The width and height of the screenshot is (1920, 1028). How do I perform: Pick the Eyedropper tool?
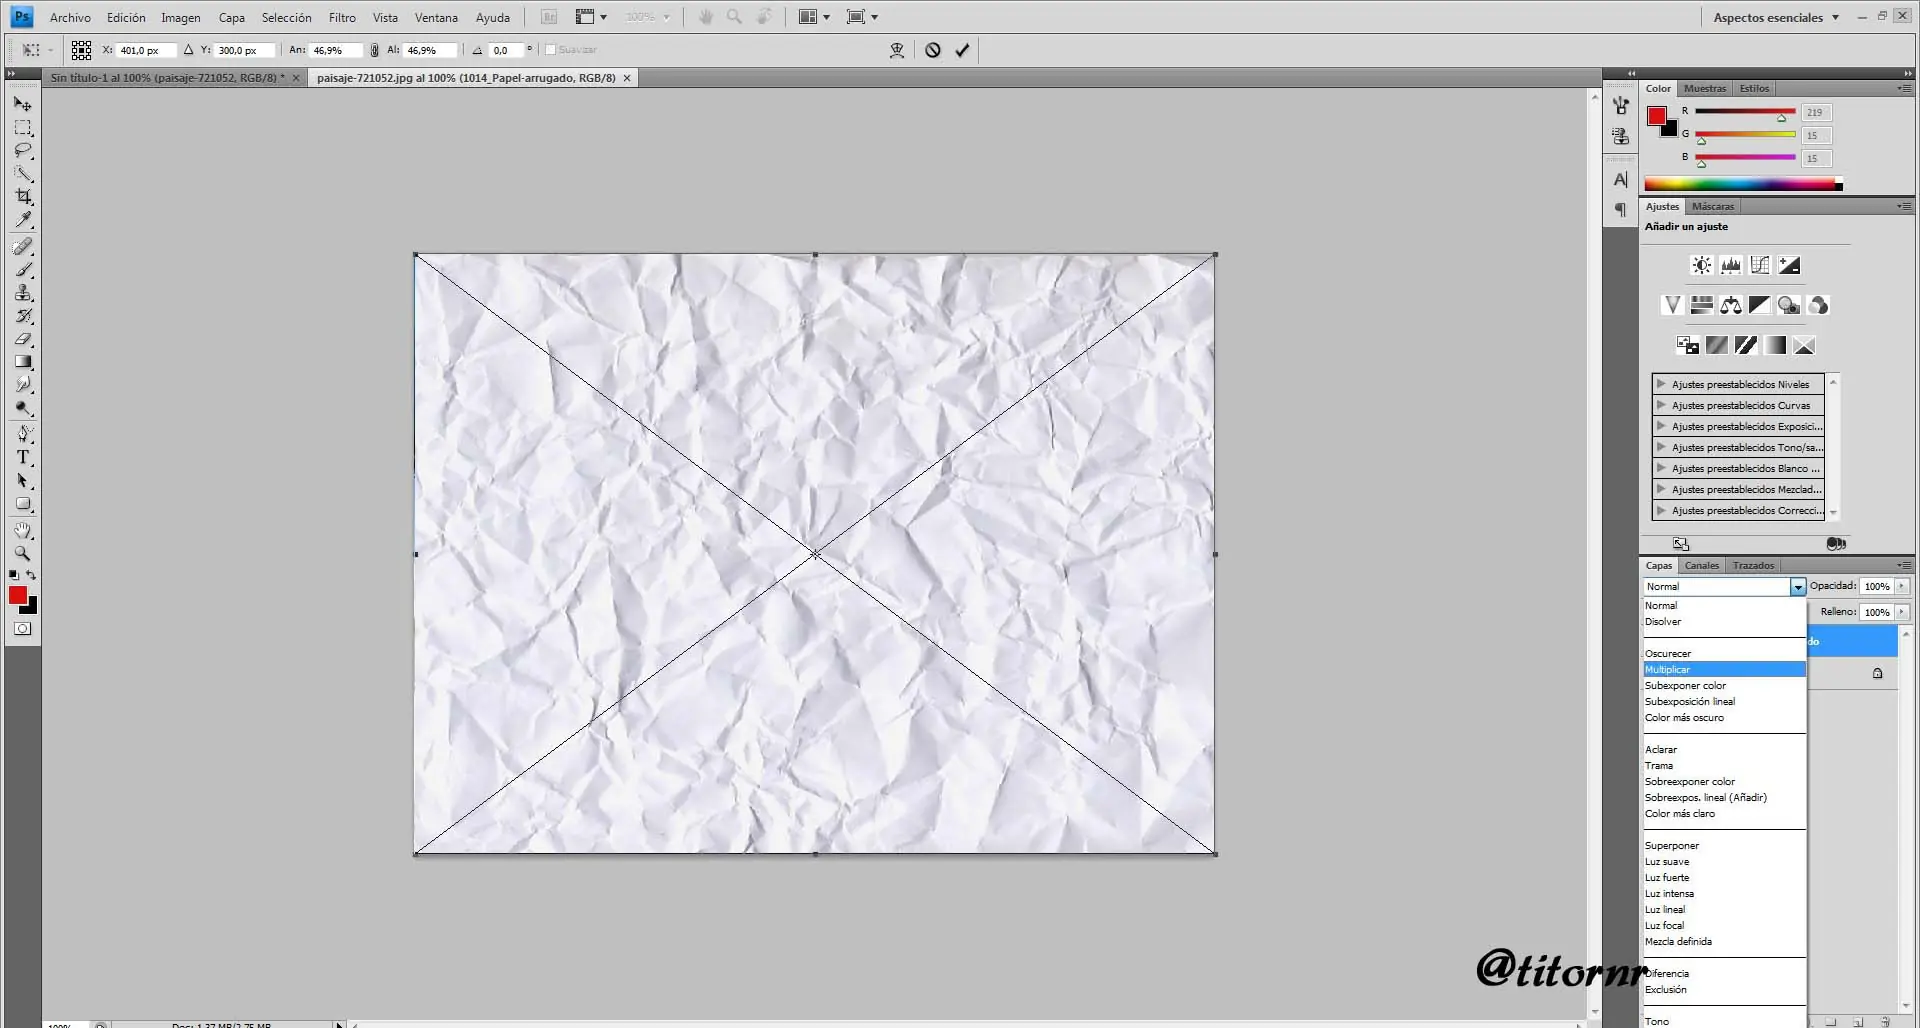click(23, 220)
